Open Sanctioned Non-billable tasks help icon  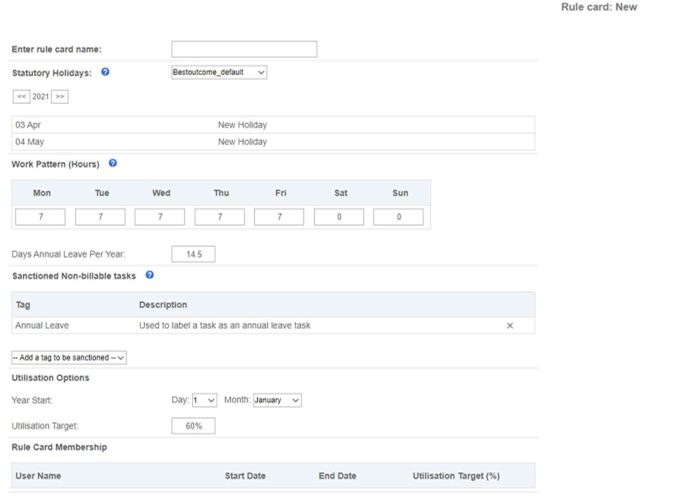(x=149, y=275)
